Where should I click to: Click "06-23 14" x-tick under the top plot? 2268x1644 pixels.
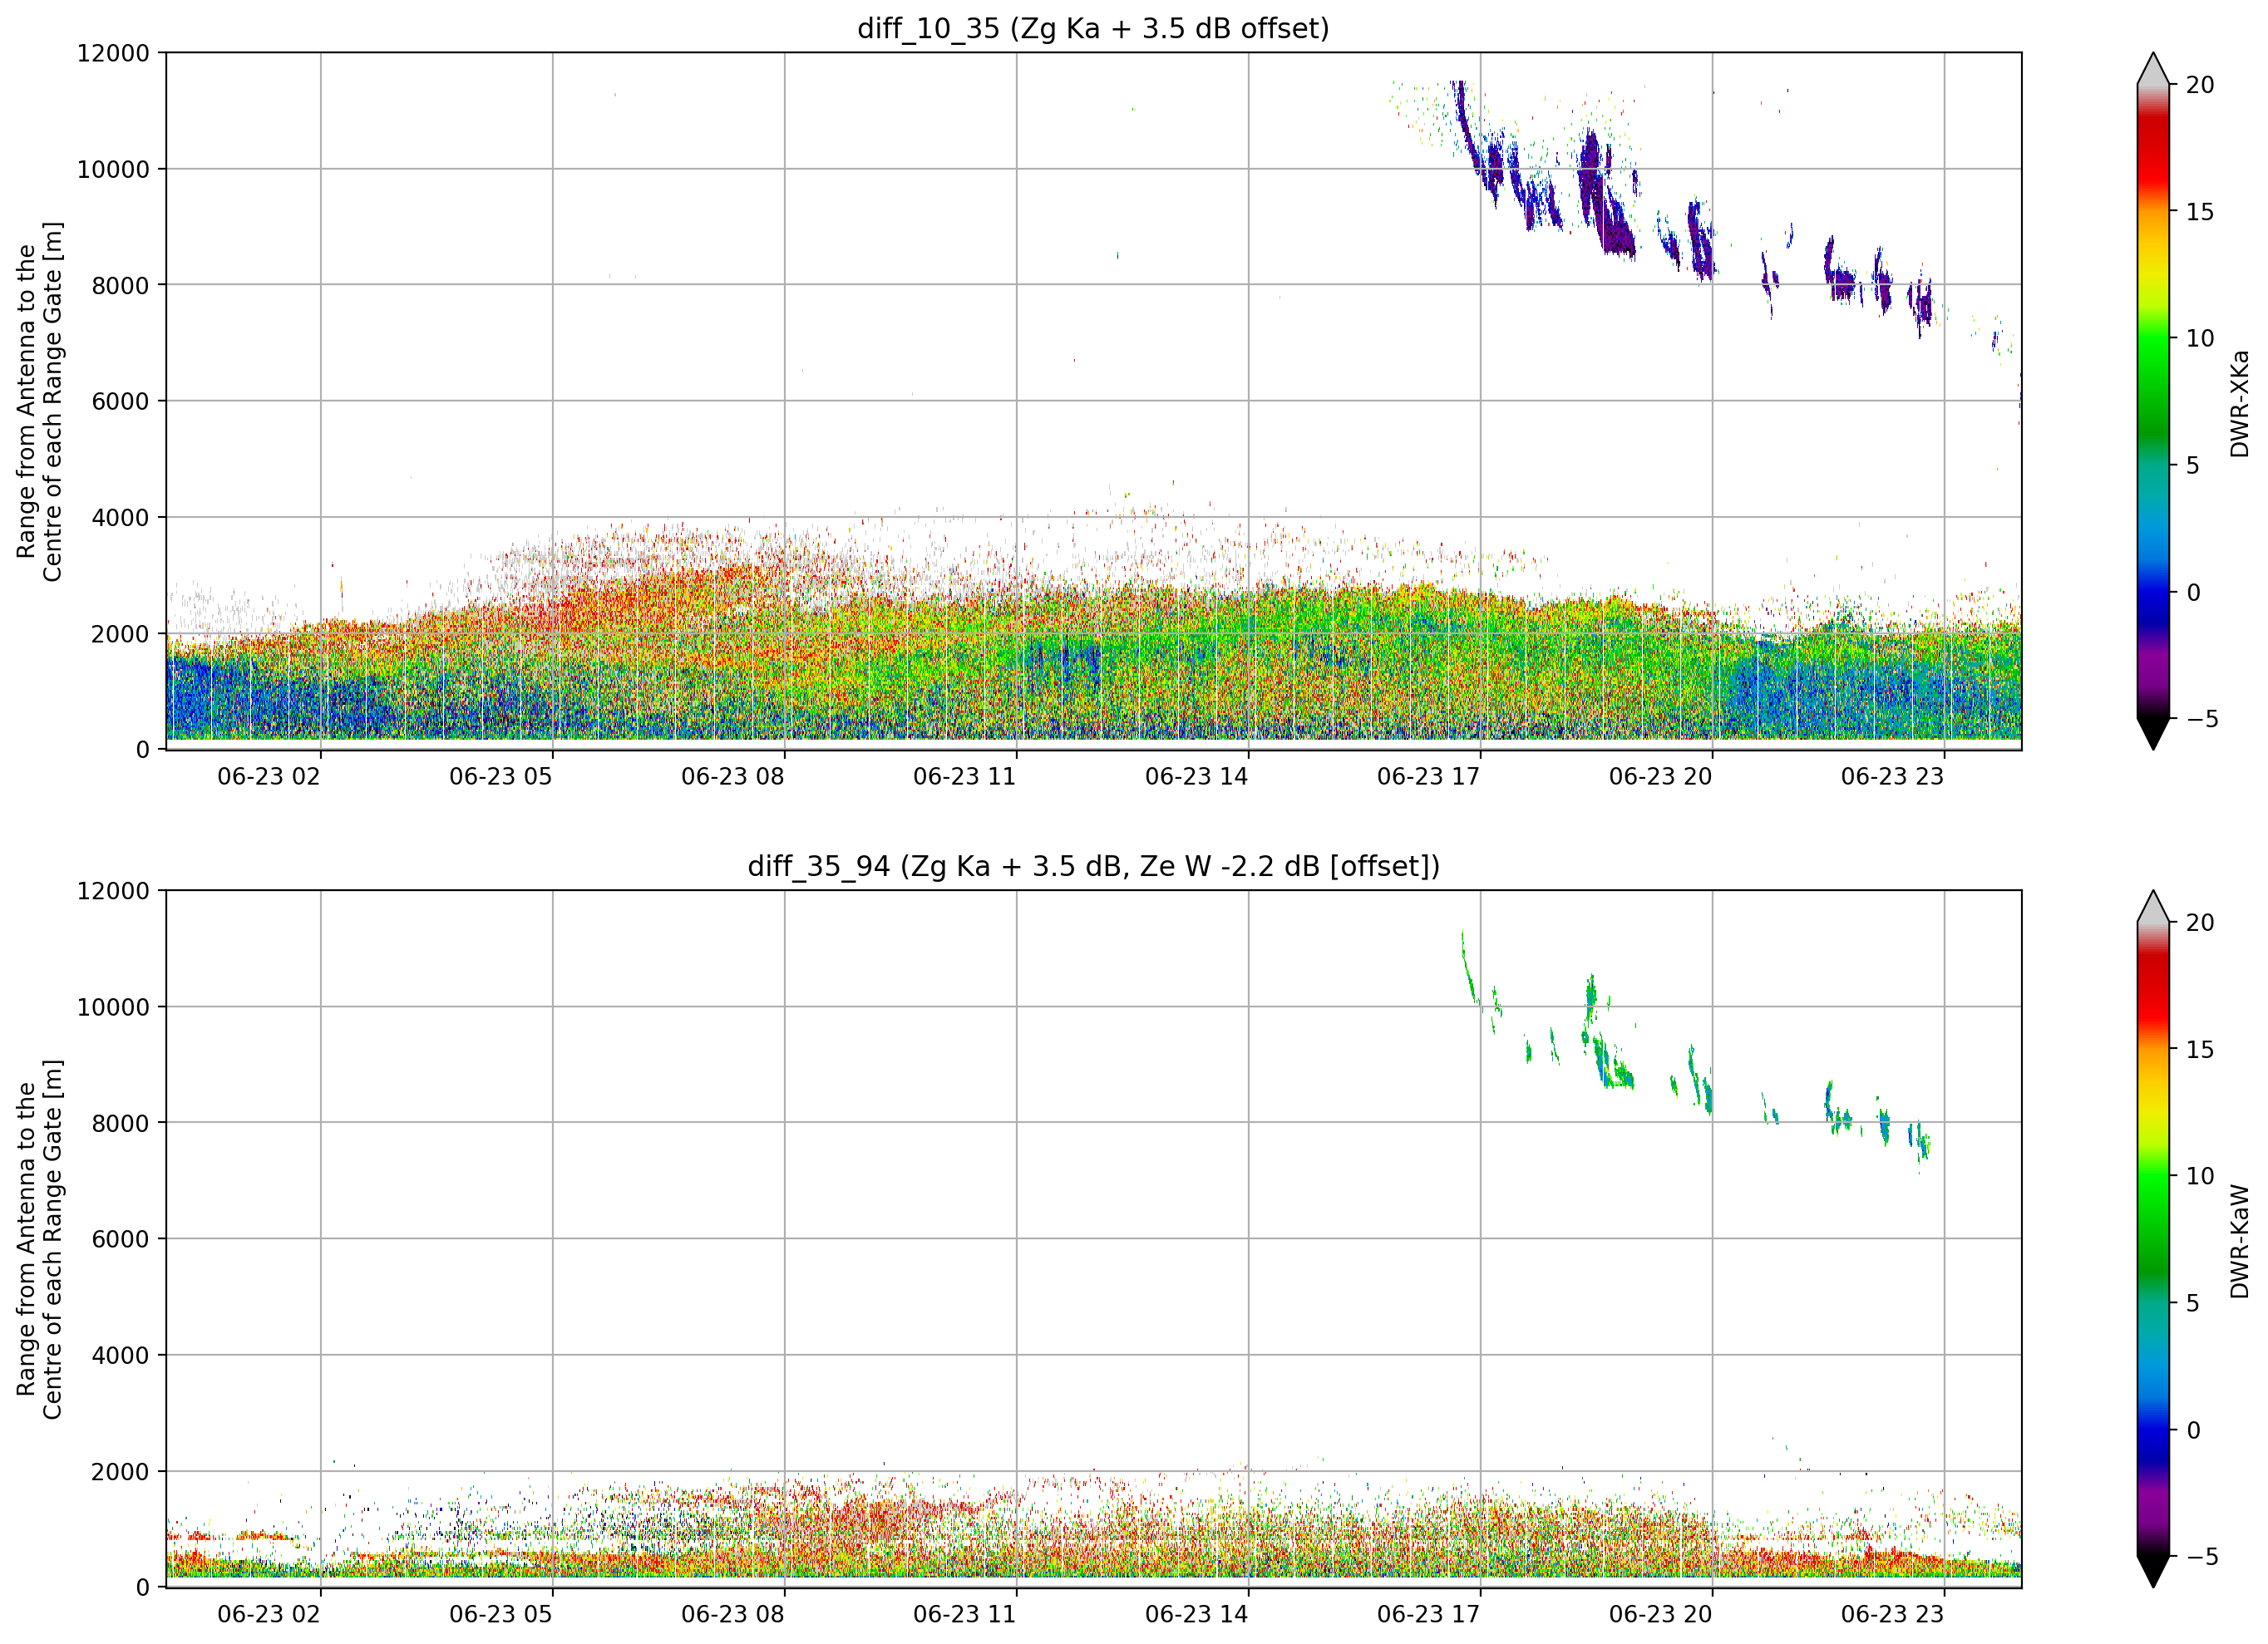(x=1197, y=777)
